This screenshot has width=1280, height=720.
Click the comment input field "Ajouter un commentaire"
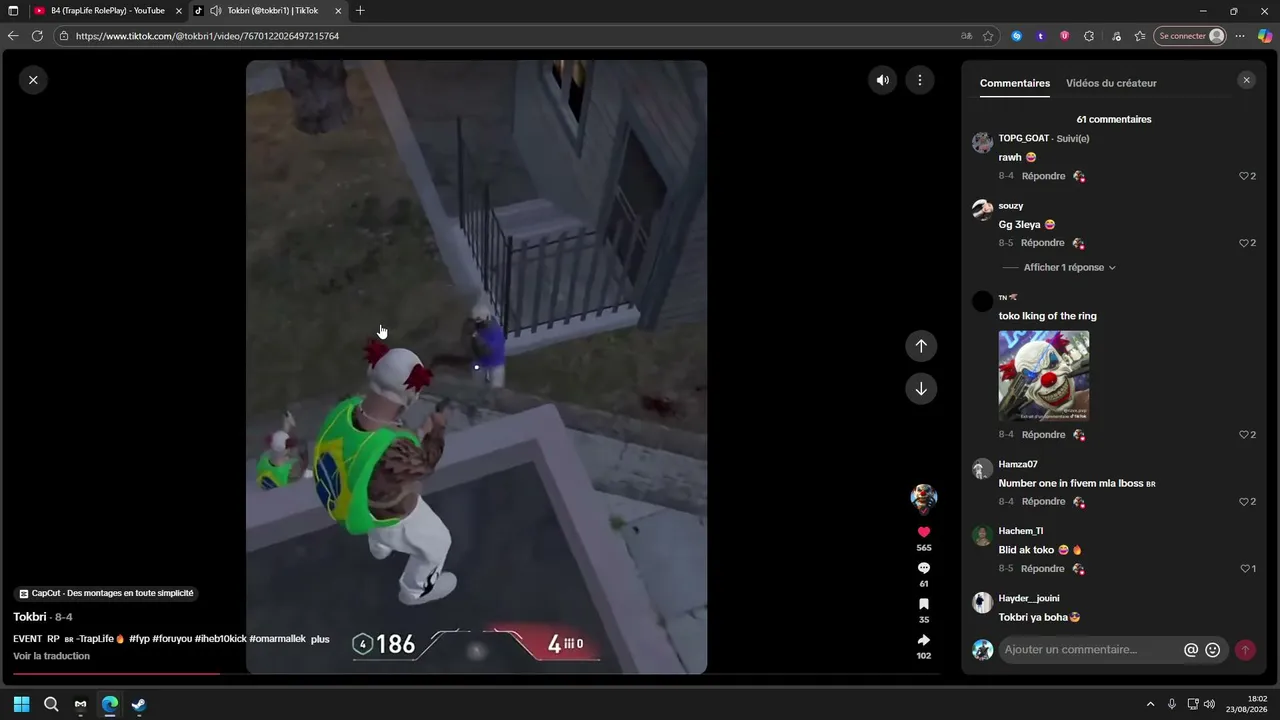(x=1090, y=650)
